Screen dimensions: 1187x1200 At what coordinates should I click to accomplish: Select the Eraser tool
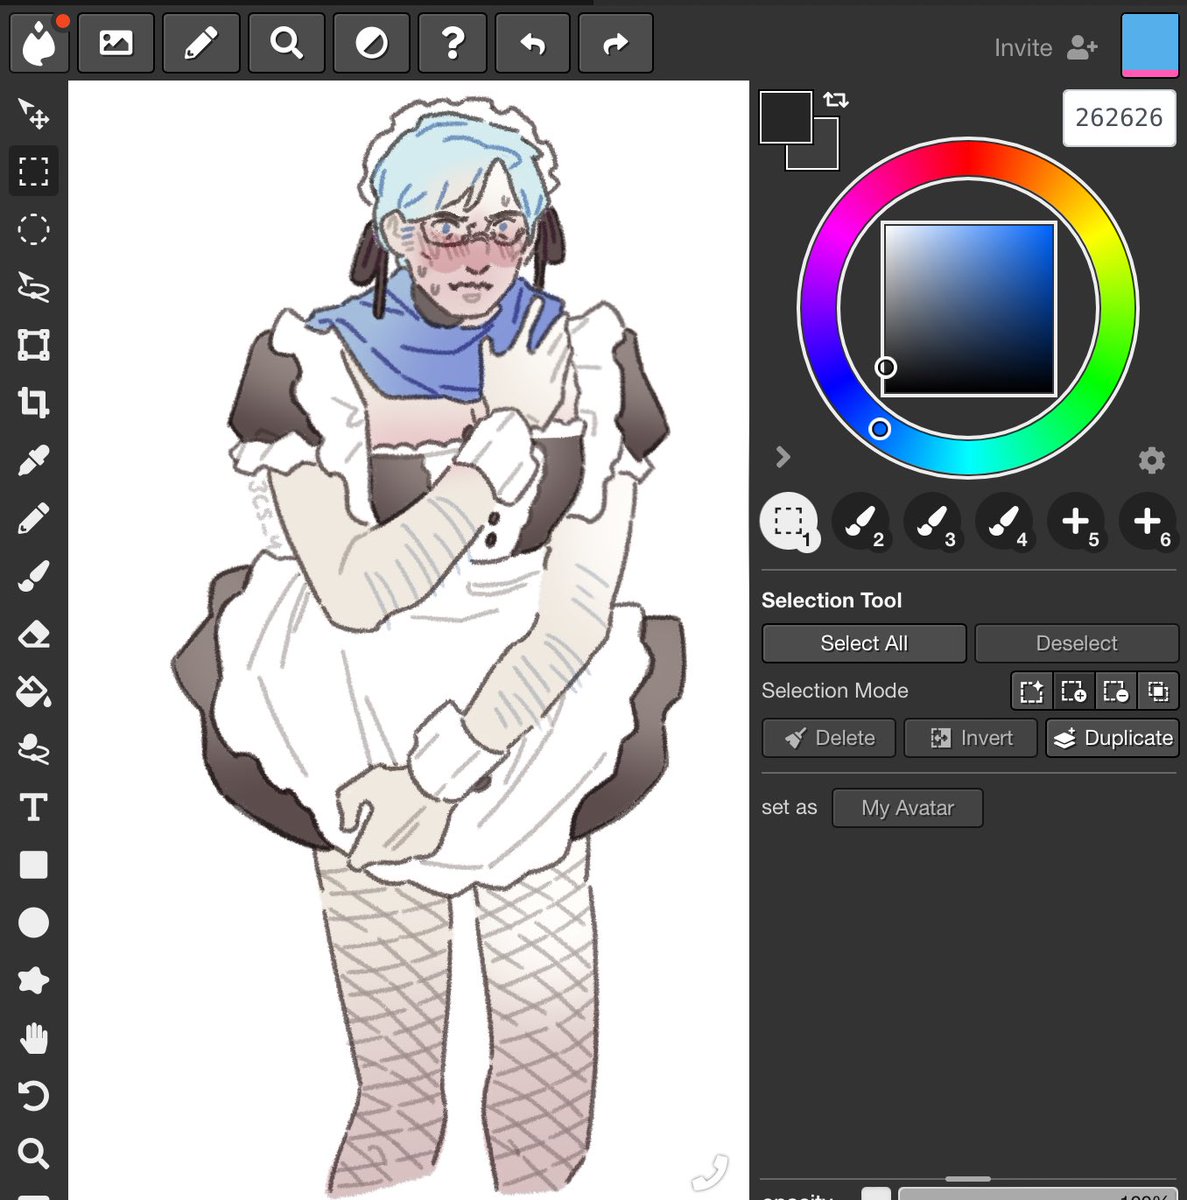coord(33,634)
